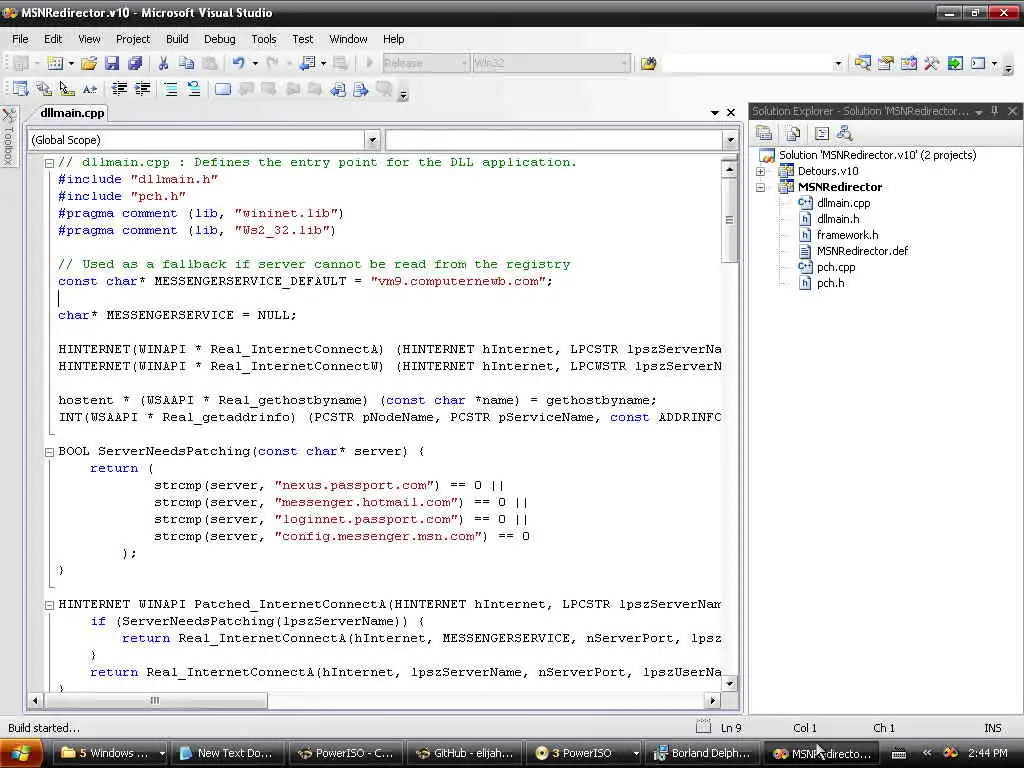This screenshot has height=768, width=1024.
Task: Open the Build menu
Action: 177,39
